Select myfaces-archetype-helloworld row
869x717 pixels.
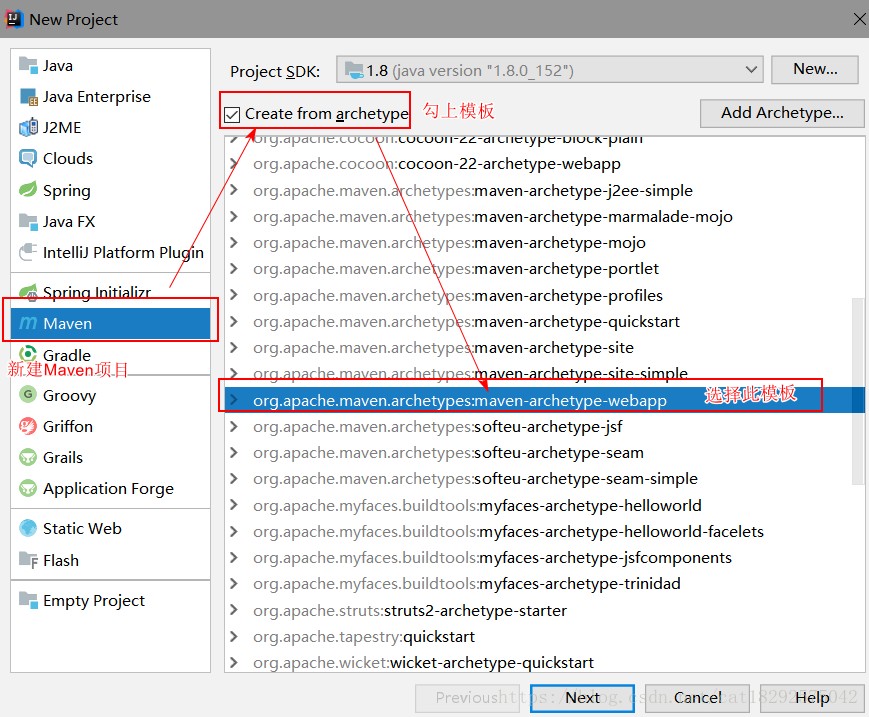tap(544, 505)
